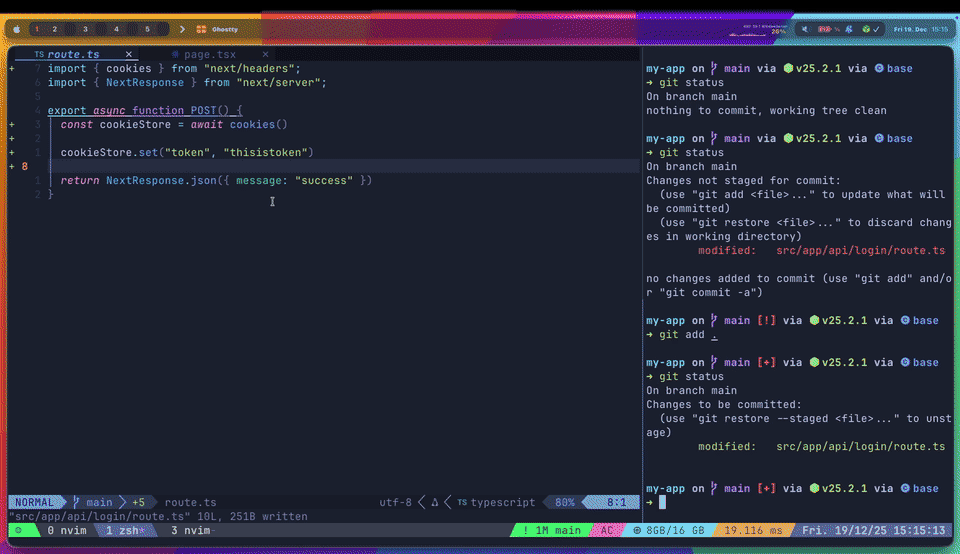Screen dimensions: 960x554
Task: Switch to workspace 5 in top bar
Action: pyautogui.click(x=147, y=29)
